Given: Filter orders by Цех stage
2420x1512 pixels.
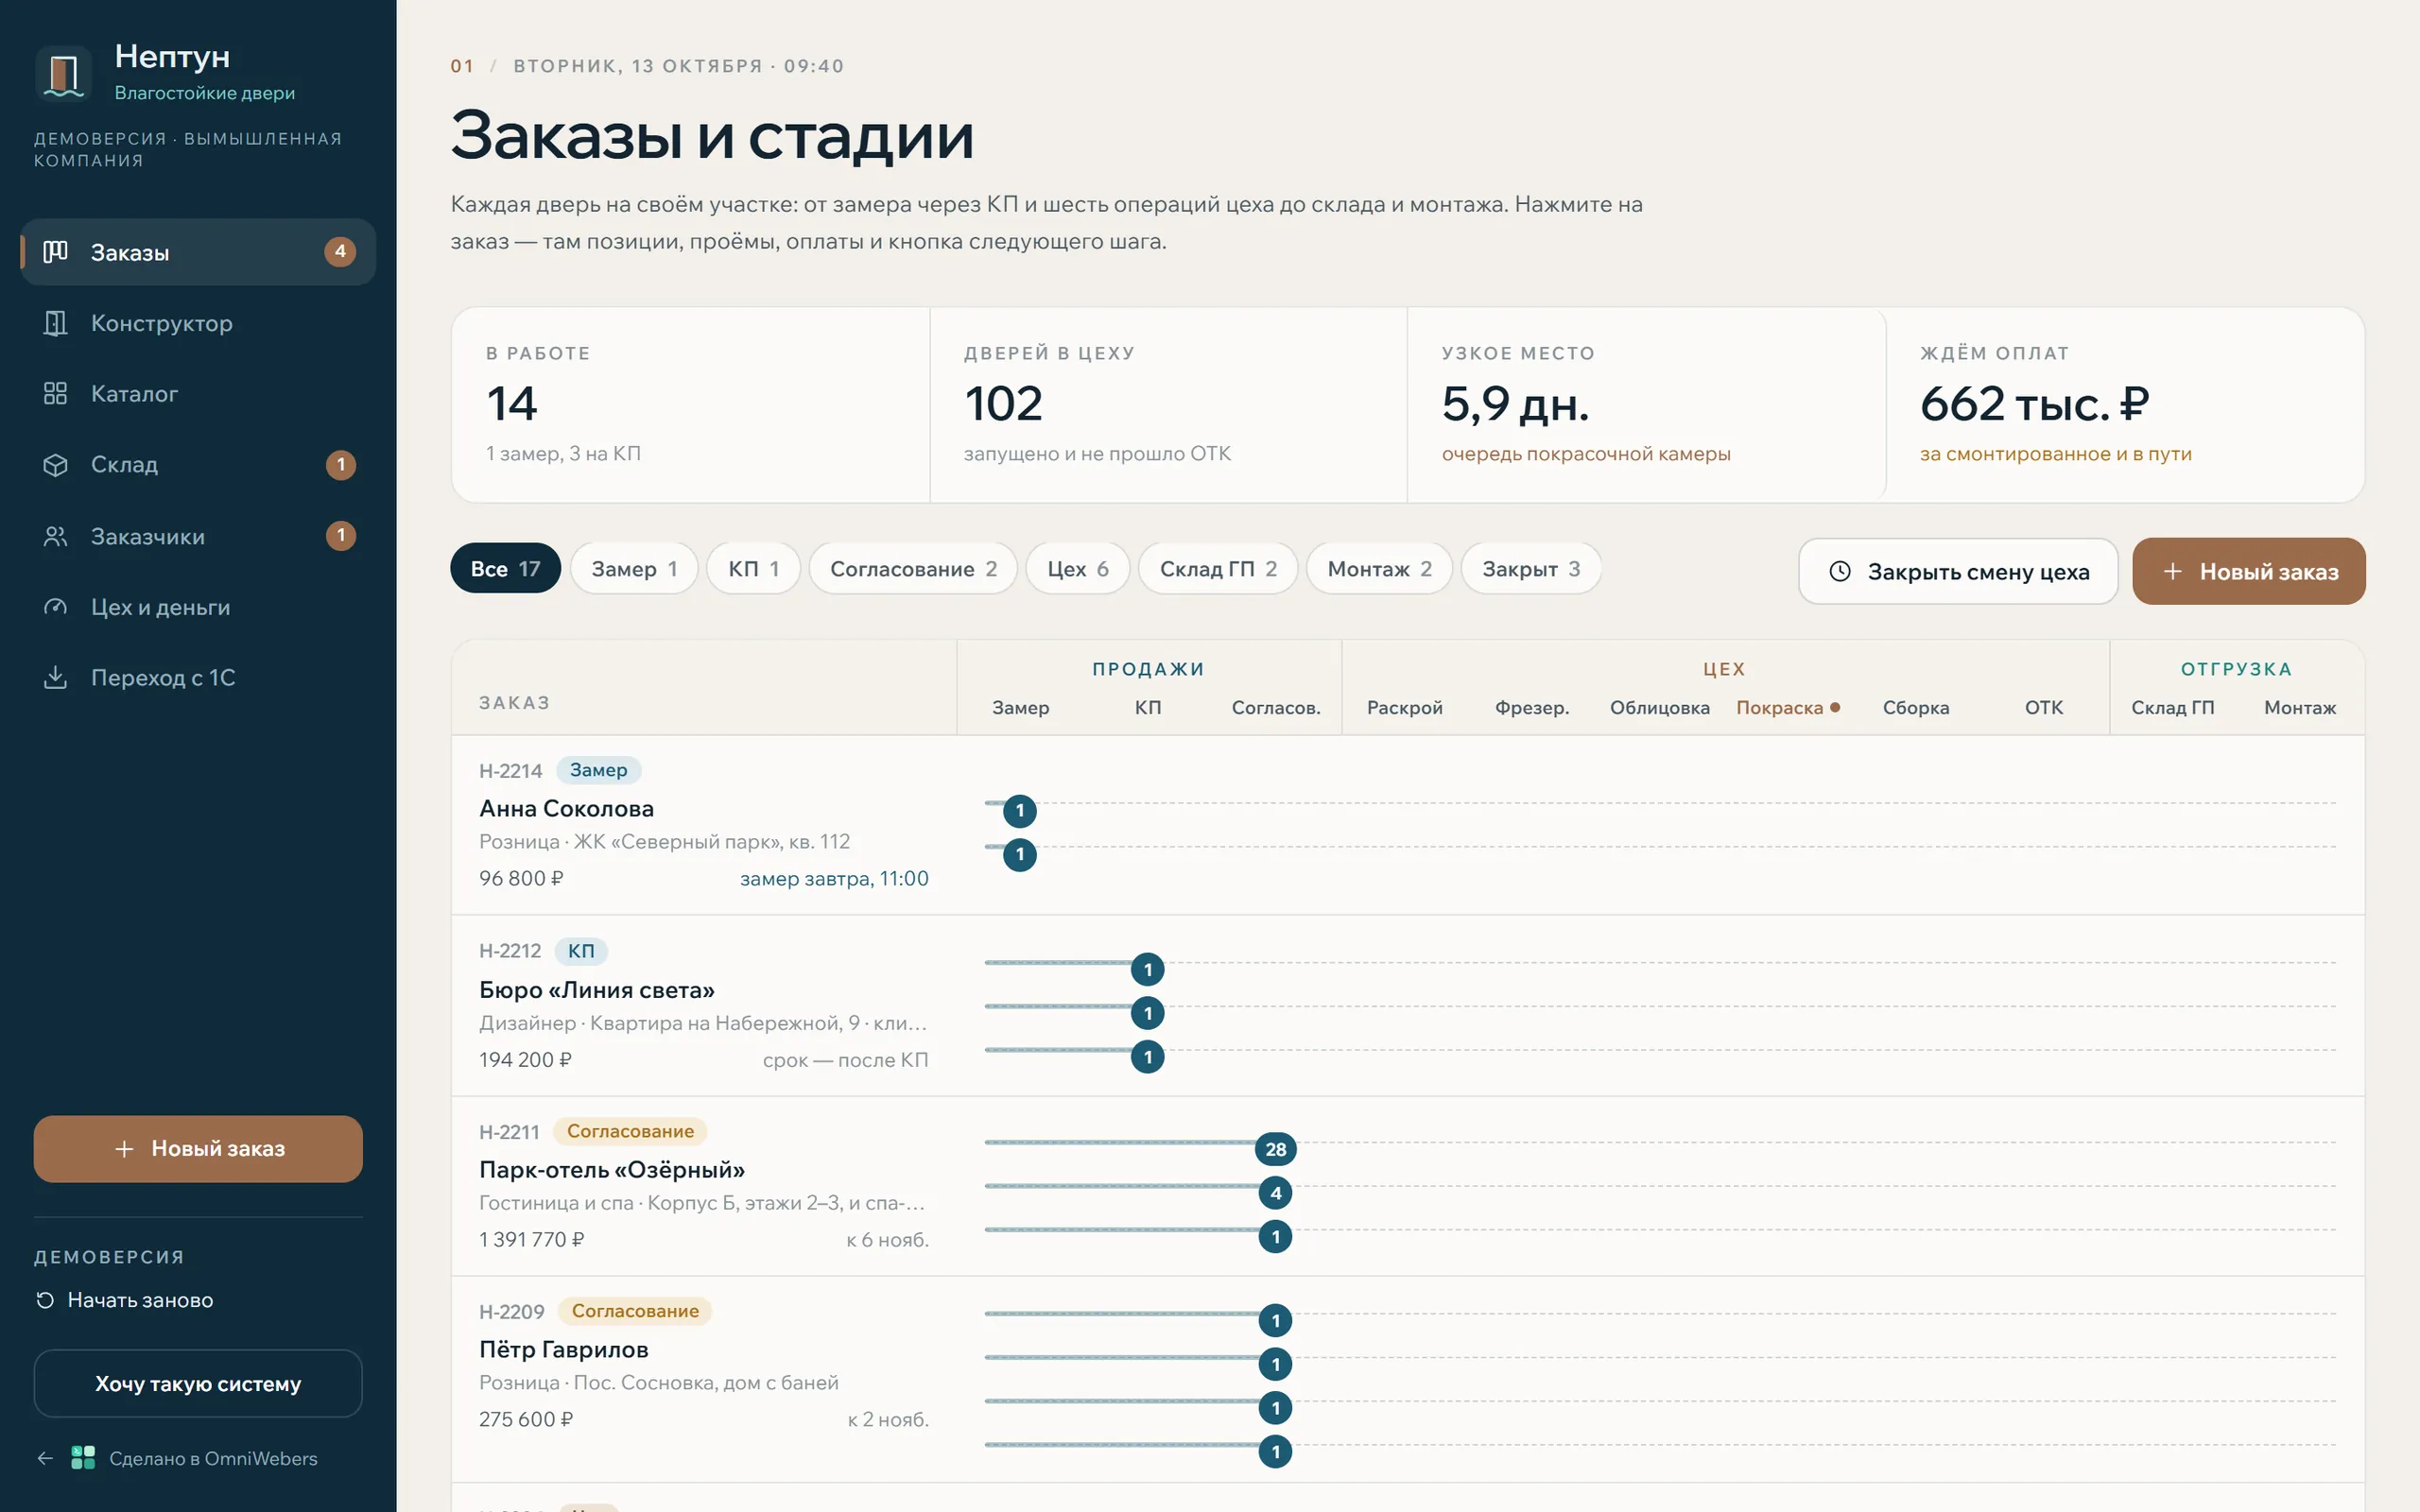Looking at the screenshot, I should point(1078,568).
